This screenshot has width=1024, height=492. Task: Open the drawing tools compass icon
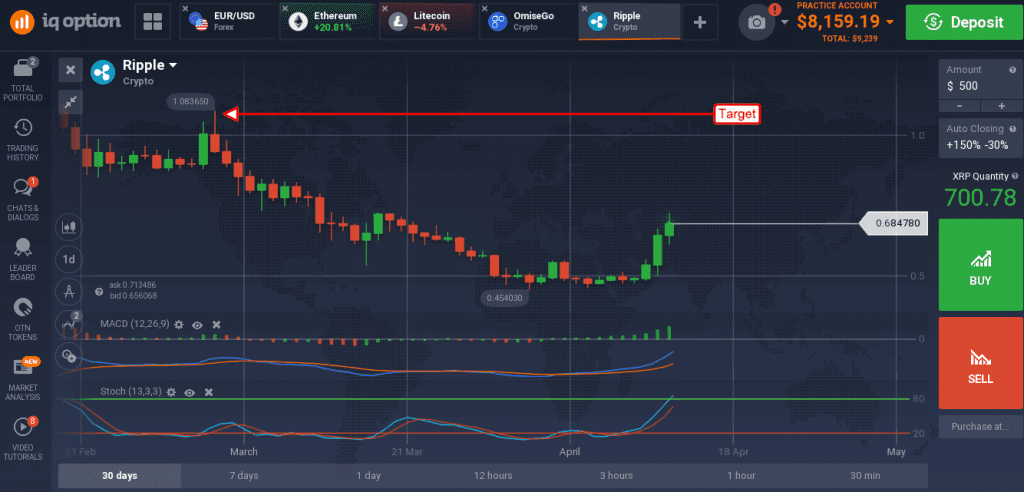pyautogui.click(x=69, y=291)
